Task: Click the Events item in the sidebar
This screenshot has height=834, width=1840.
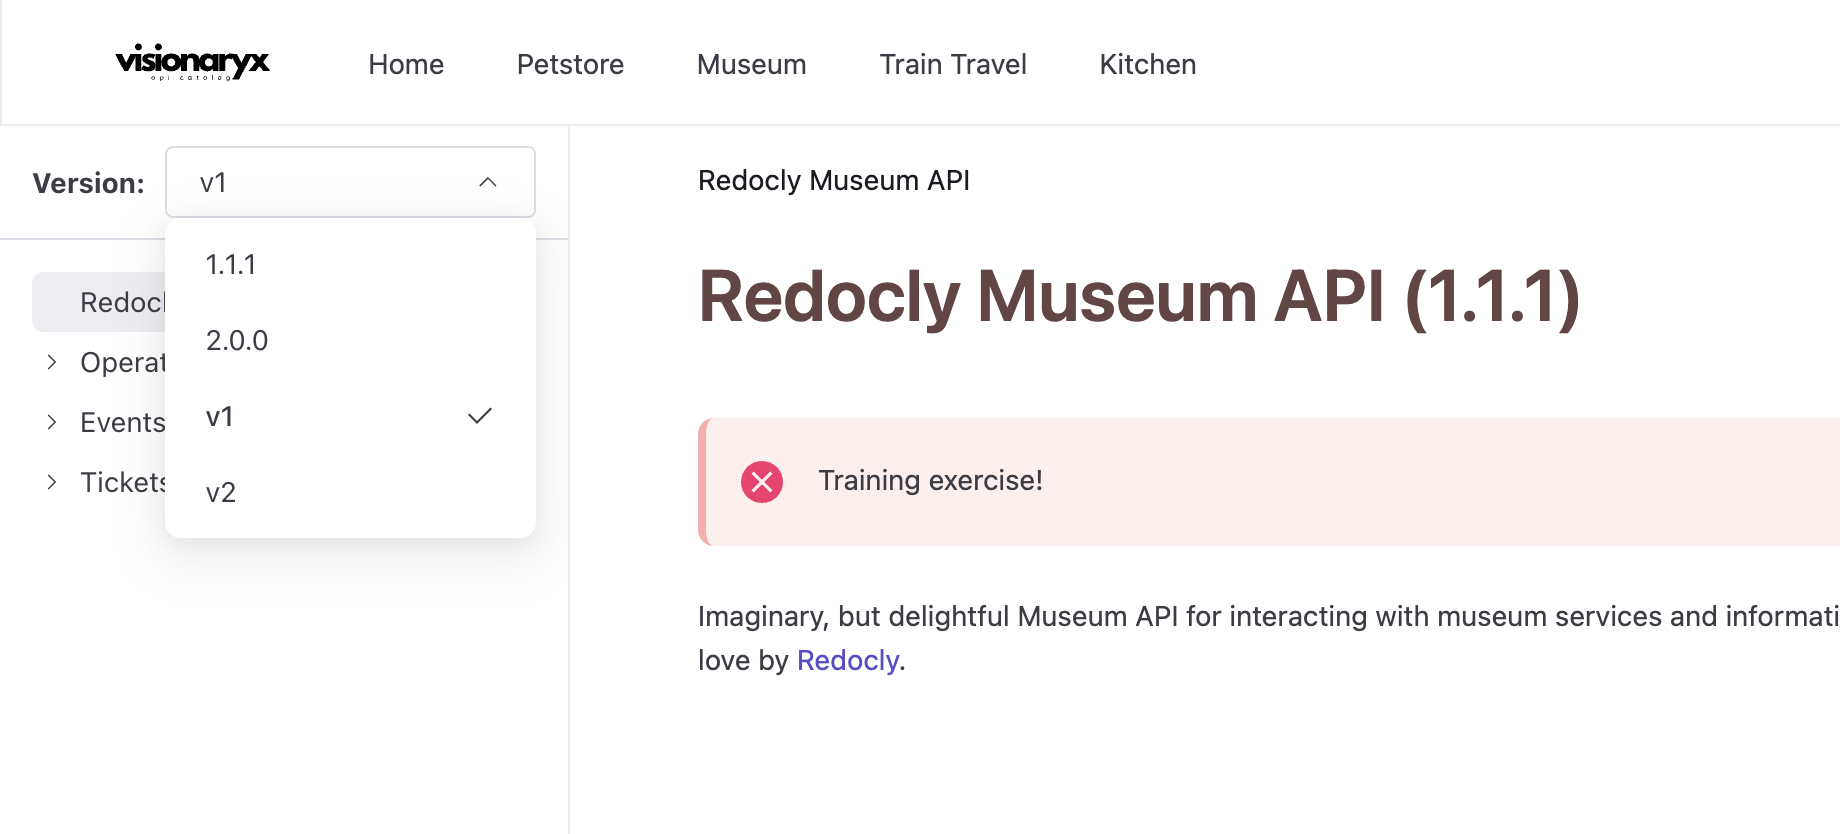Action: tap(122, 422)
